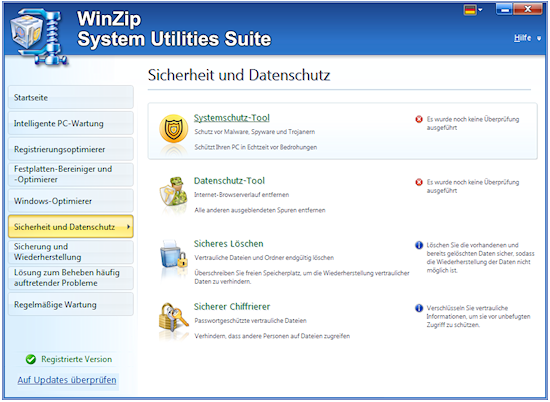Click the red error icon beside Systemschutz-Tool status
Viewport: 550px width, 402px height.
coord(419,119)
